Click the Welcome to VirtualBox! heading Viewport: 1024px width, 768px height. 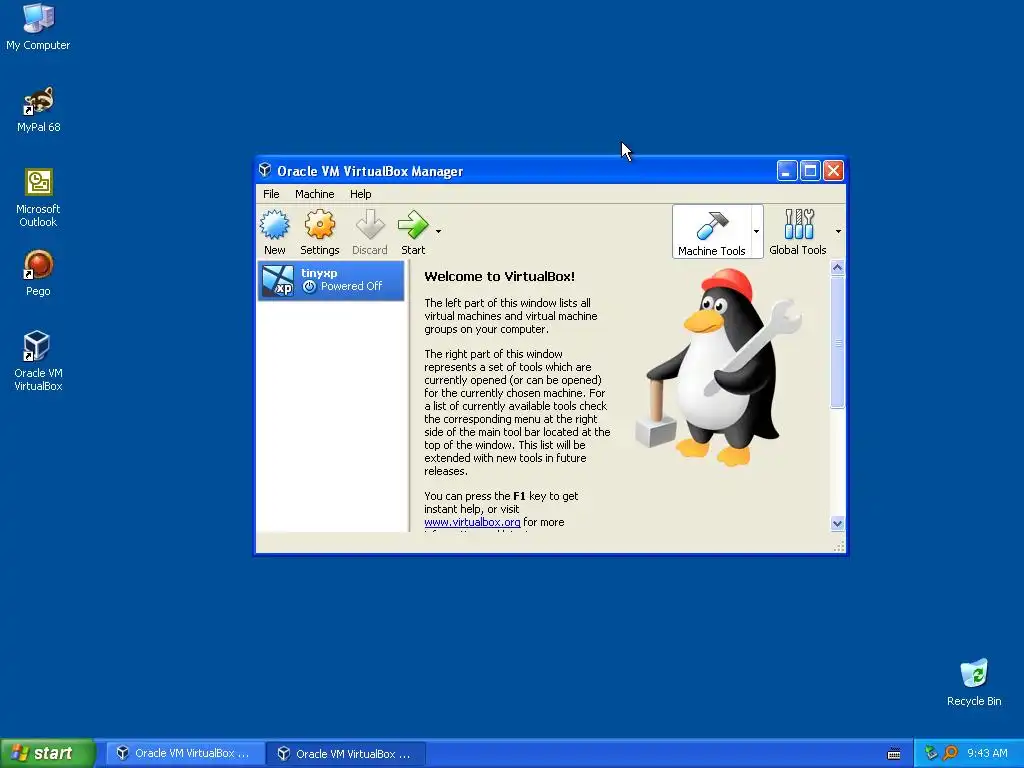(x=500, y=276)
